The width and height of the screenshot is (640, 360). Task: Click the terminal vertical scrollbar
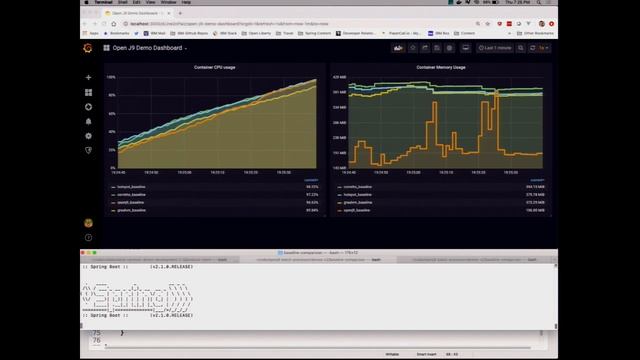[x=556, y=296]
